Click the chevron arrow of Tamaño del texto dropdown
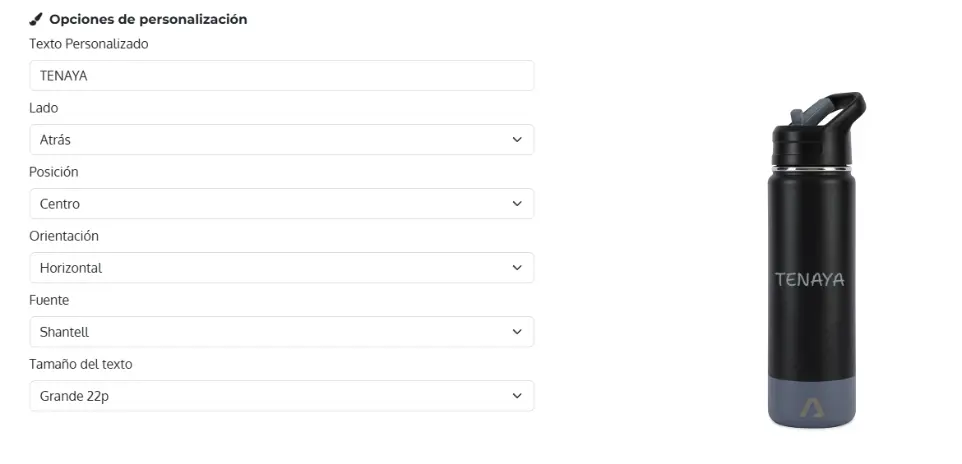The image size is (962, 464). (x=517, y=396)
